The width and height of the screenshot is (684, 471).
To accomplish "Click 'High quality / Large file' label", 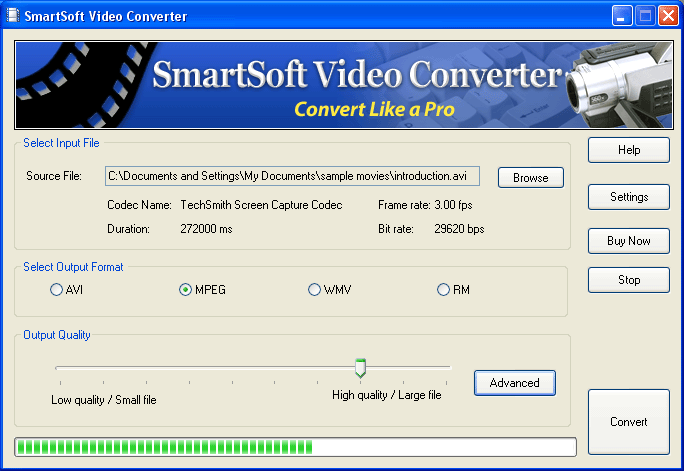I will [x=386, y=395].
